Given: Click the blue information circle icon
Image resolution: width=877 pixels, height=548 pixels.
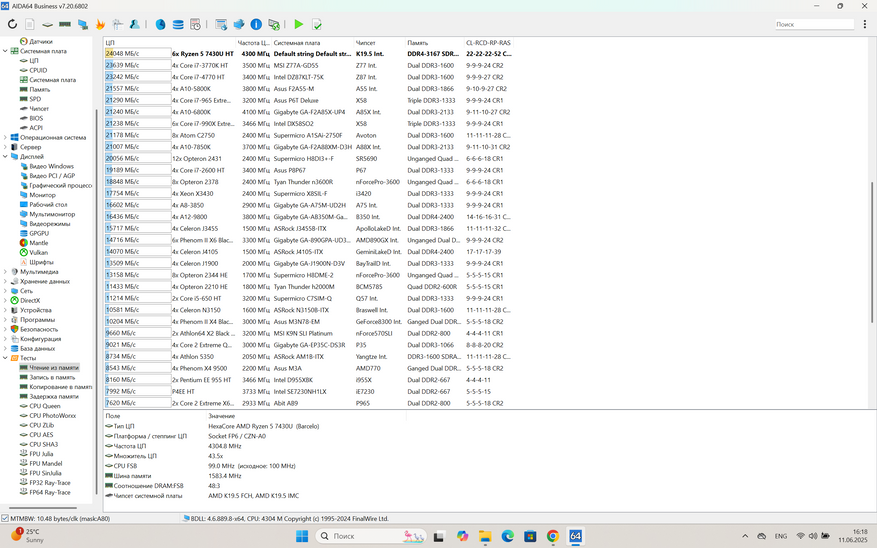Looking at the screenshot, I should [x=256, y=24].
